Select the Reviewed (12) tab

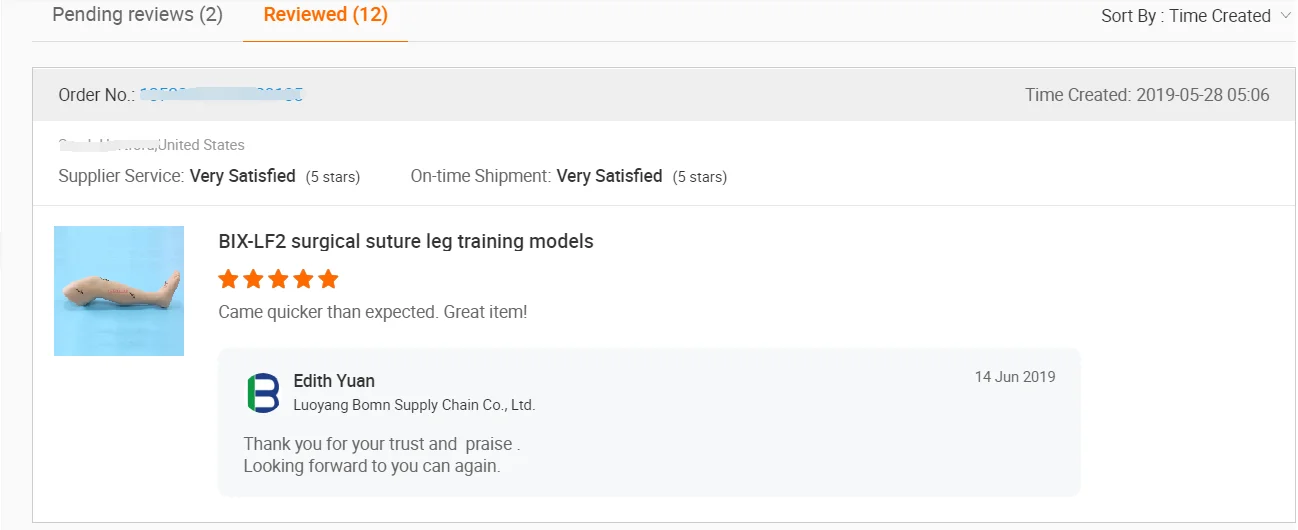pyautogui.click(x=325, y=16)
